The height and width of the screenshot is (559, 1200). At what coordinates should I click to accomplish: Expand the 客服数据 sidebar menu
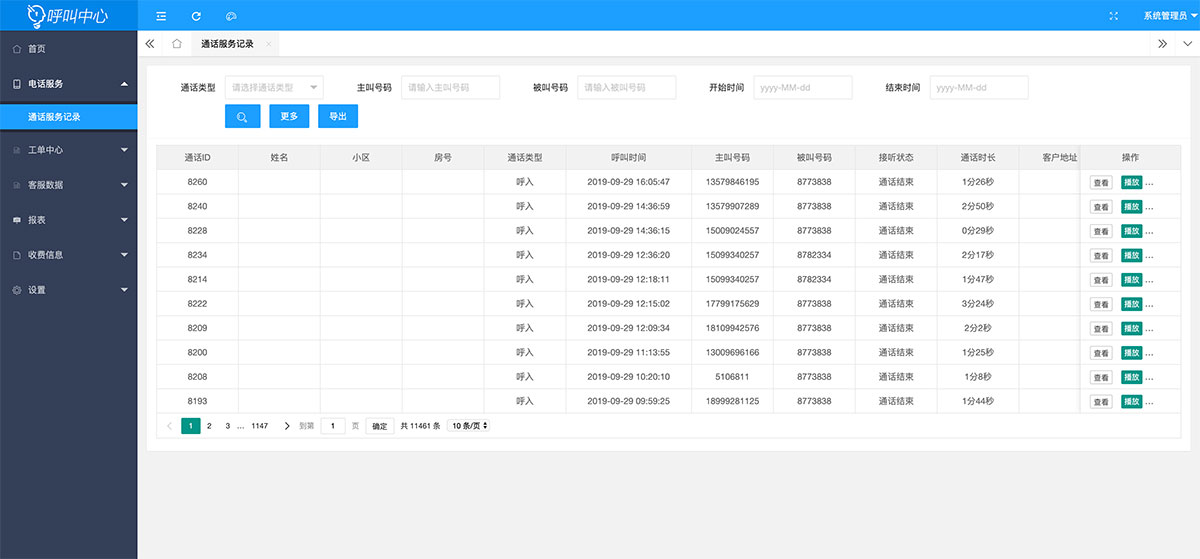[68, 185]
